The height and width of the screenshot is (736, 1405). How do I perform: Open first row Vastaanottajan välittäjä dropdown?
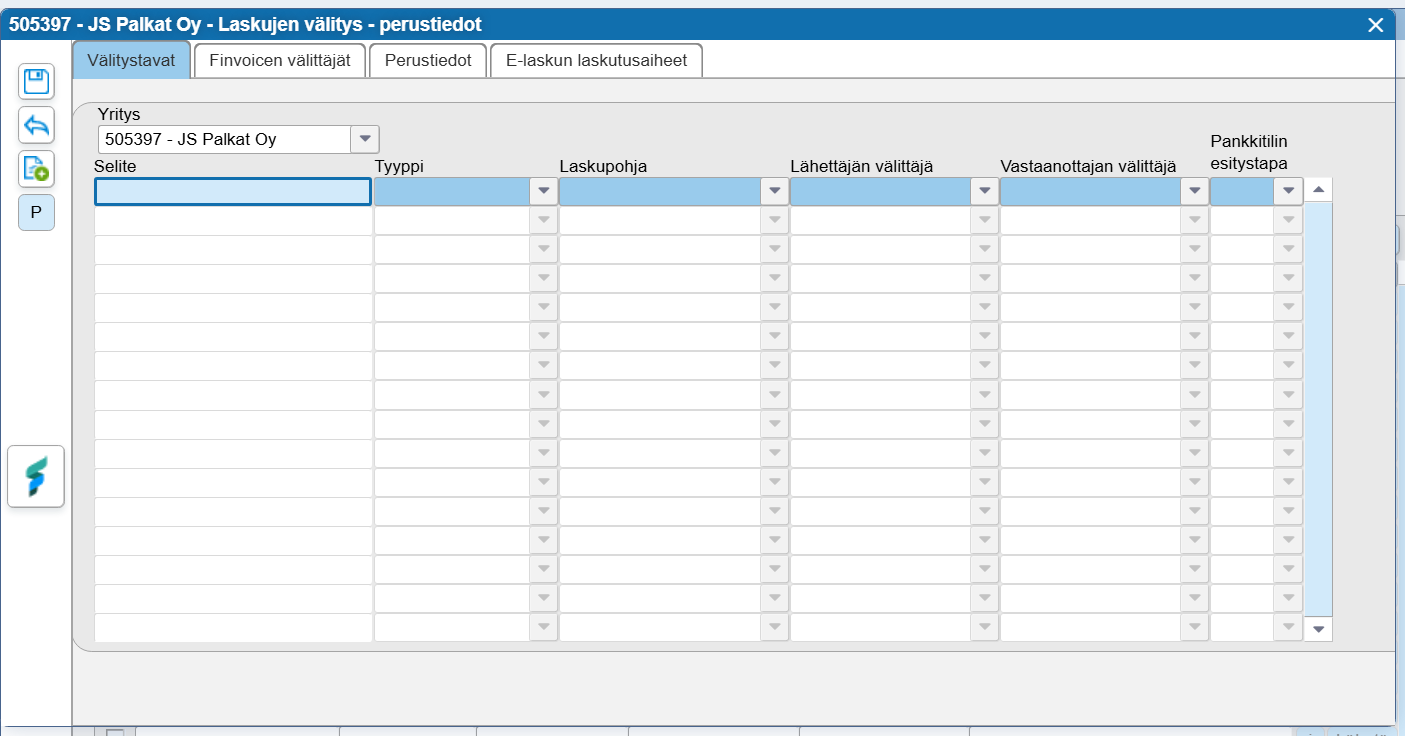(1194, 191)
